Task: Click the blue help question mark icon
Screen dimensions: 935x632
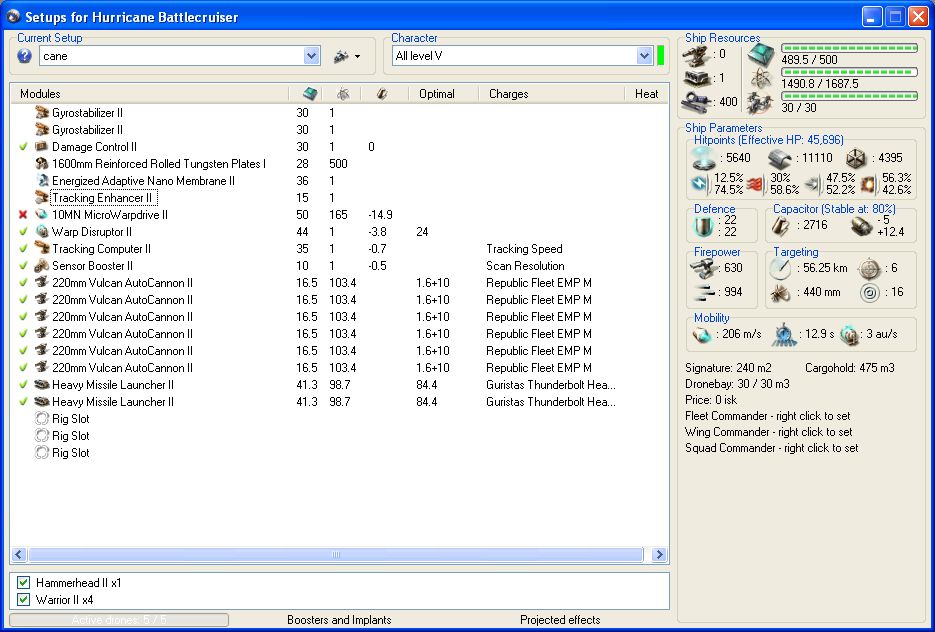Action: (x=25, y=56)
